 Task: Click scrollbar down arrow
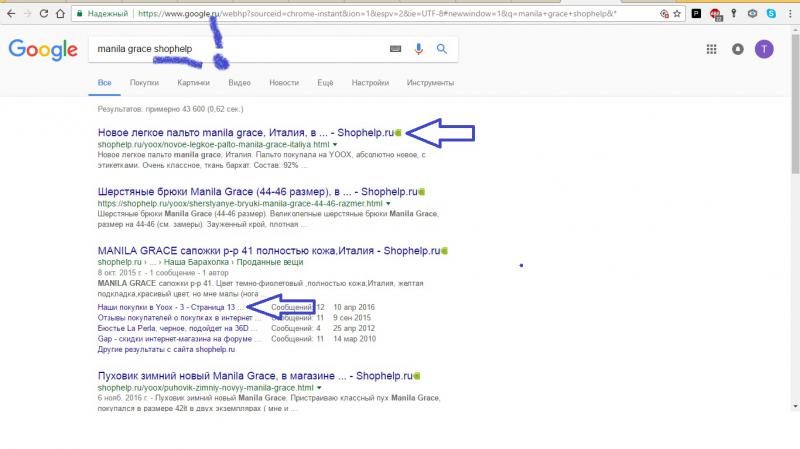pyautogui.click(x=795, y=407)
